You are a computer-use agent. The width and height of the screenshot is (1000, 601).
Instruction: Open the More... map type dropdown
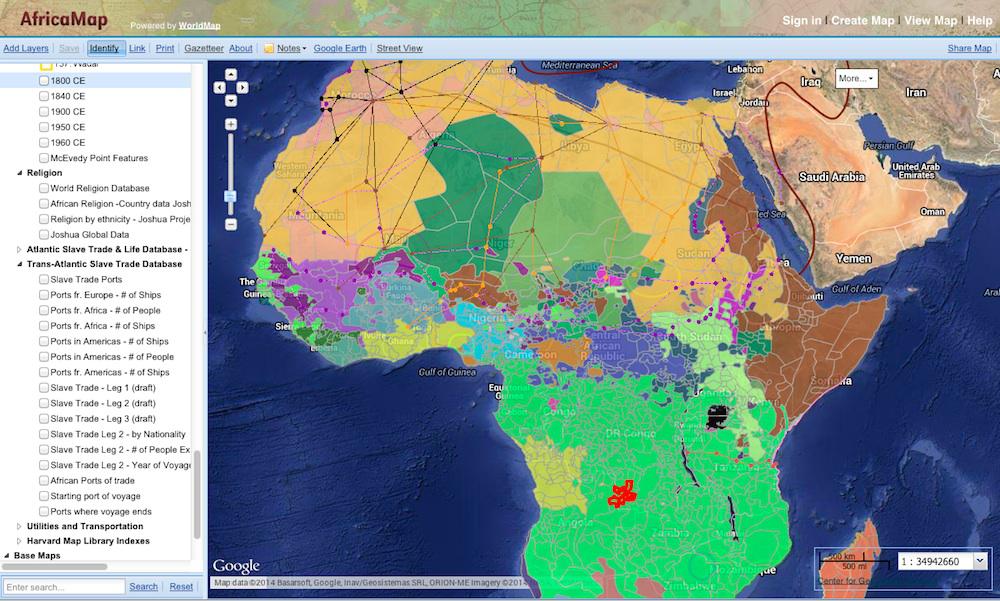(857, 78)
